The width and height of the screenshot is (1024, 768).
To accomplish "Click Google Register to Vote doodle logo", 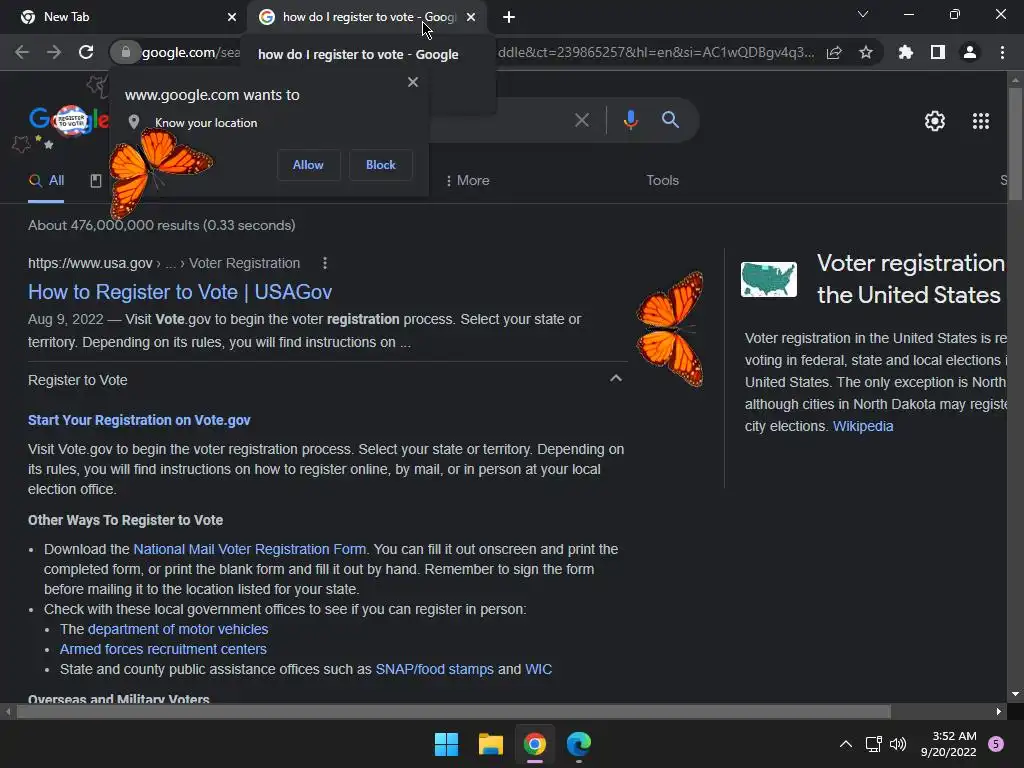I will [69, 120].
